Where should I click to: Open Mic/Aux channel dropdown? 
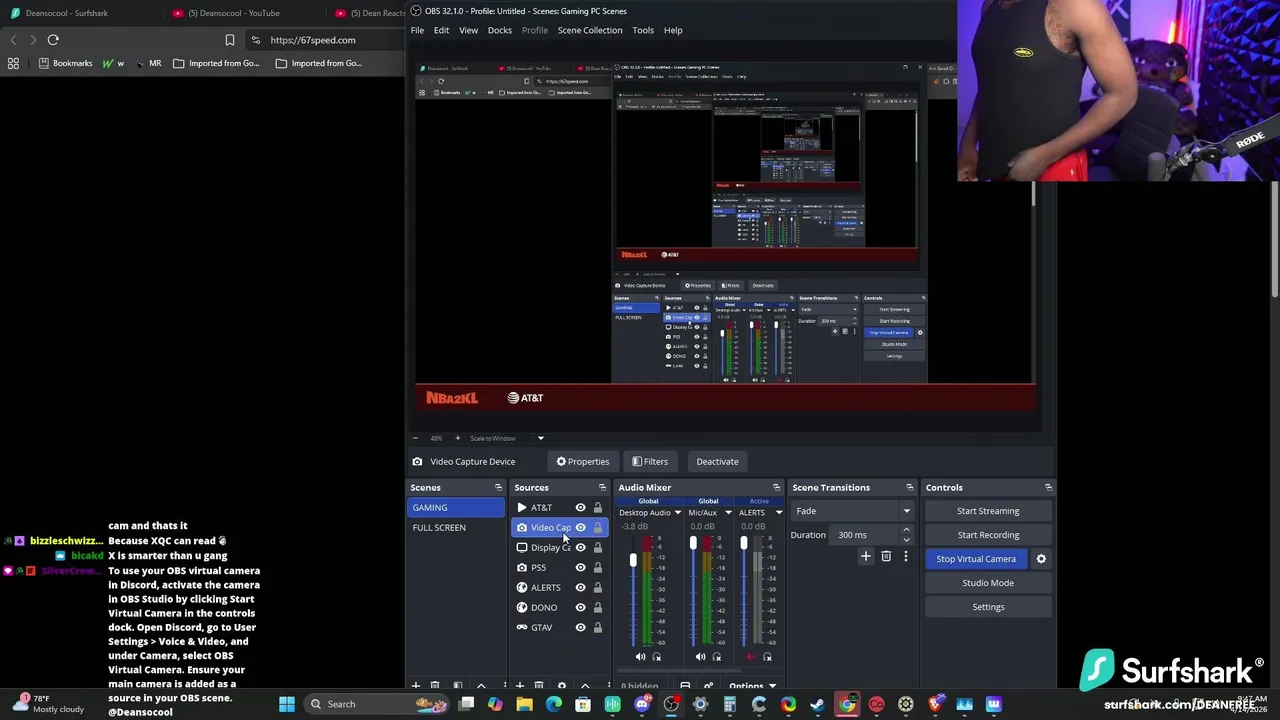click(x=728, y=513)
